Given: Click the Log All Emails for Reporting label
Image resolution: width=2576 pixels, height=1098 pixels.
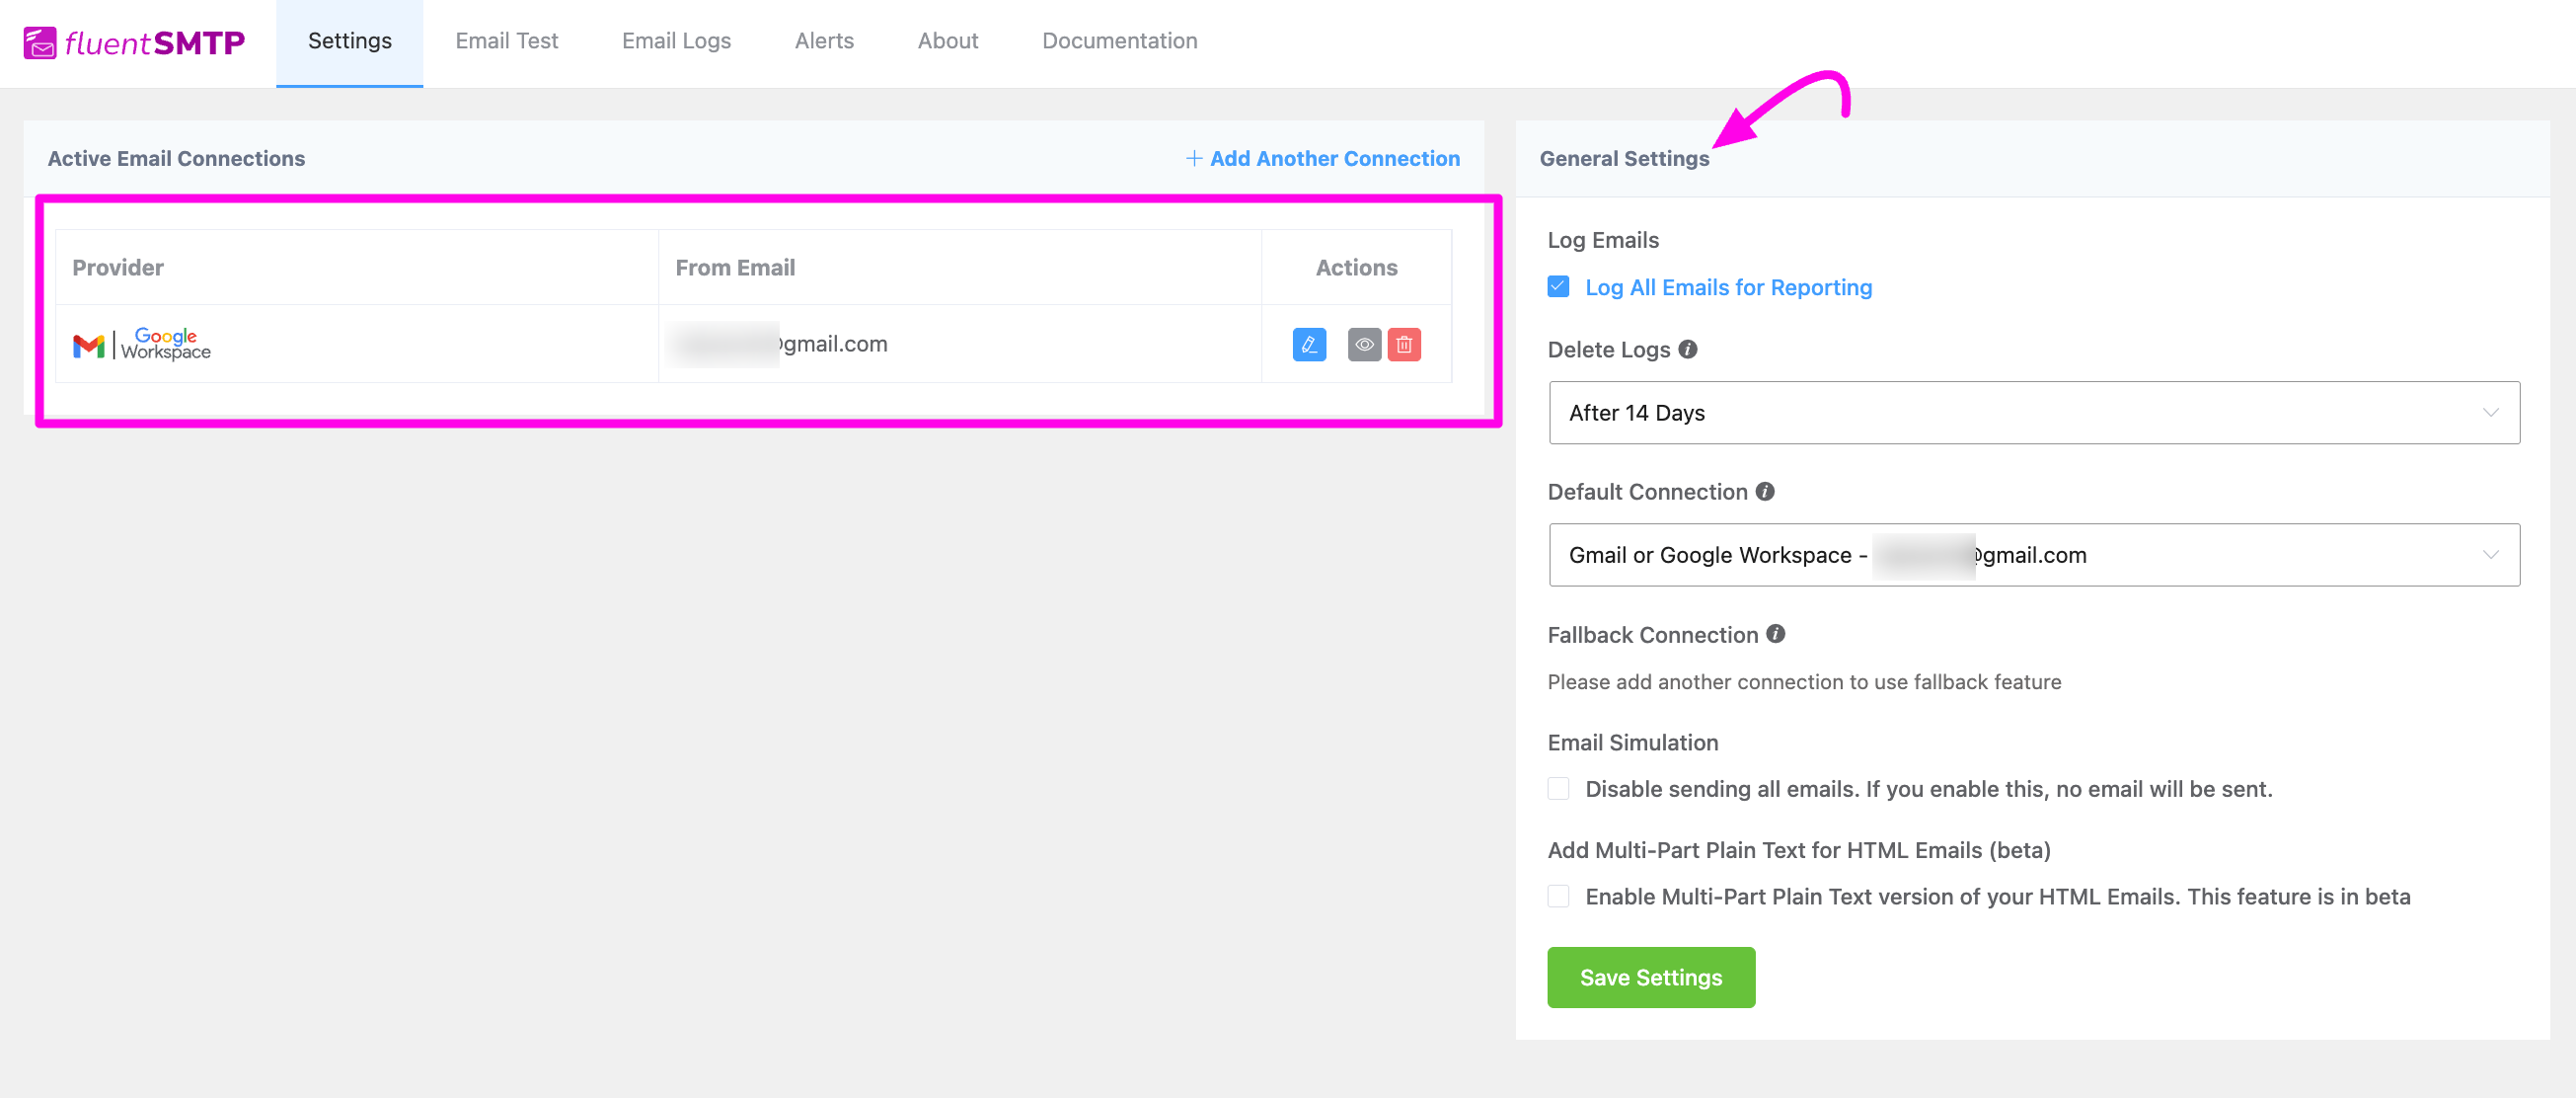Looking at the screenshot, I should click(1728, 287).
